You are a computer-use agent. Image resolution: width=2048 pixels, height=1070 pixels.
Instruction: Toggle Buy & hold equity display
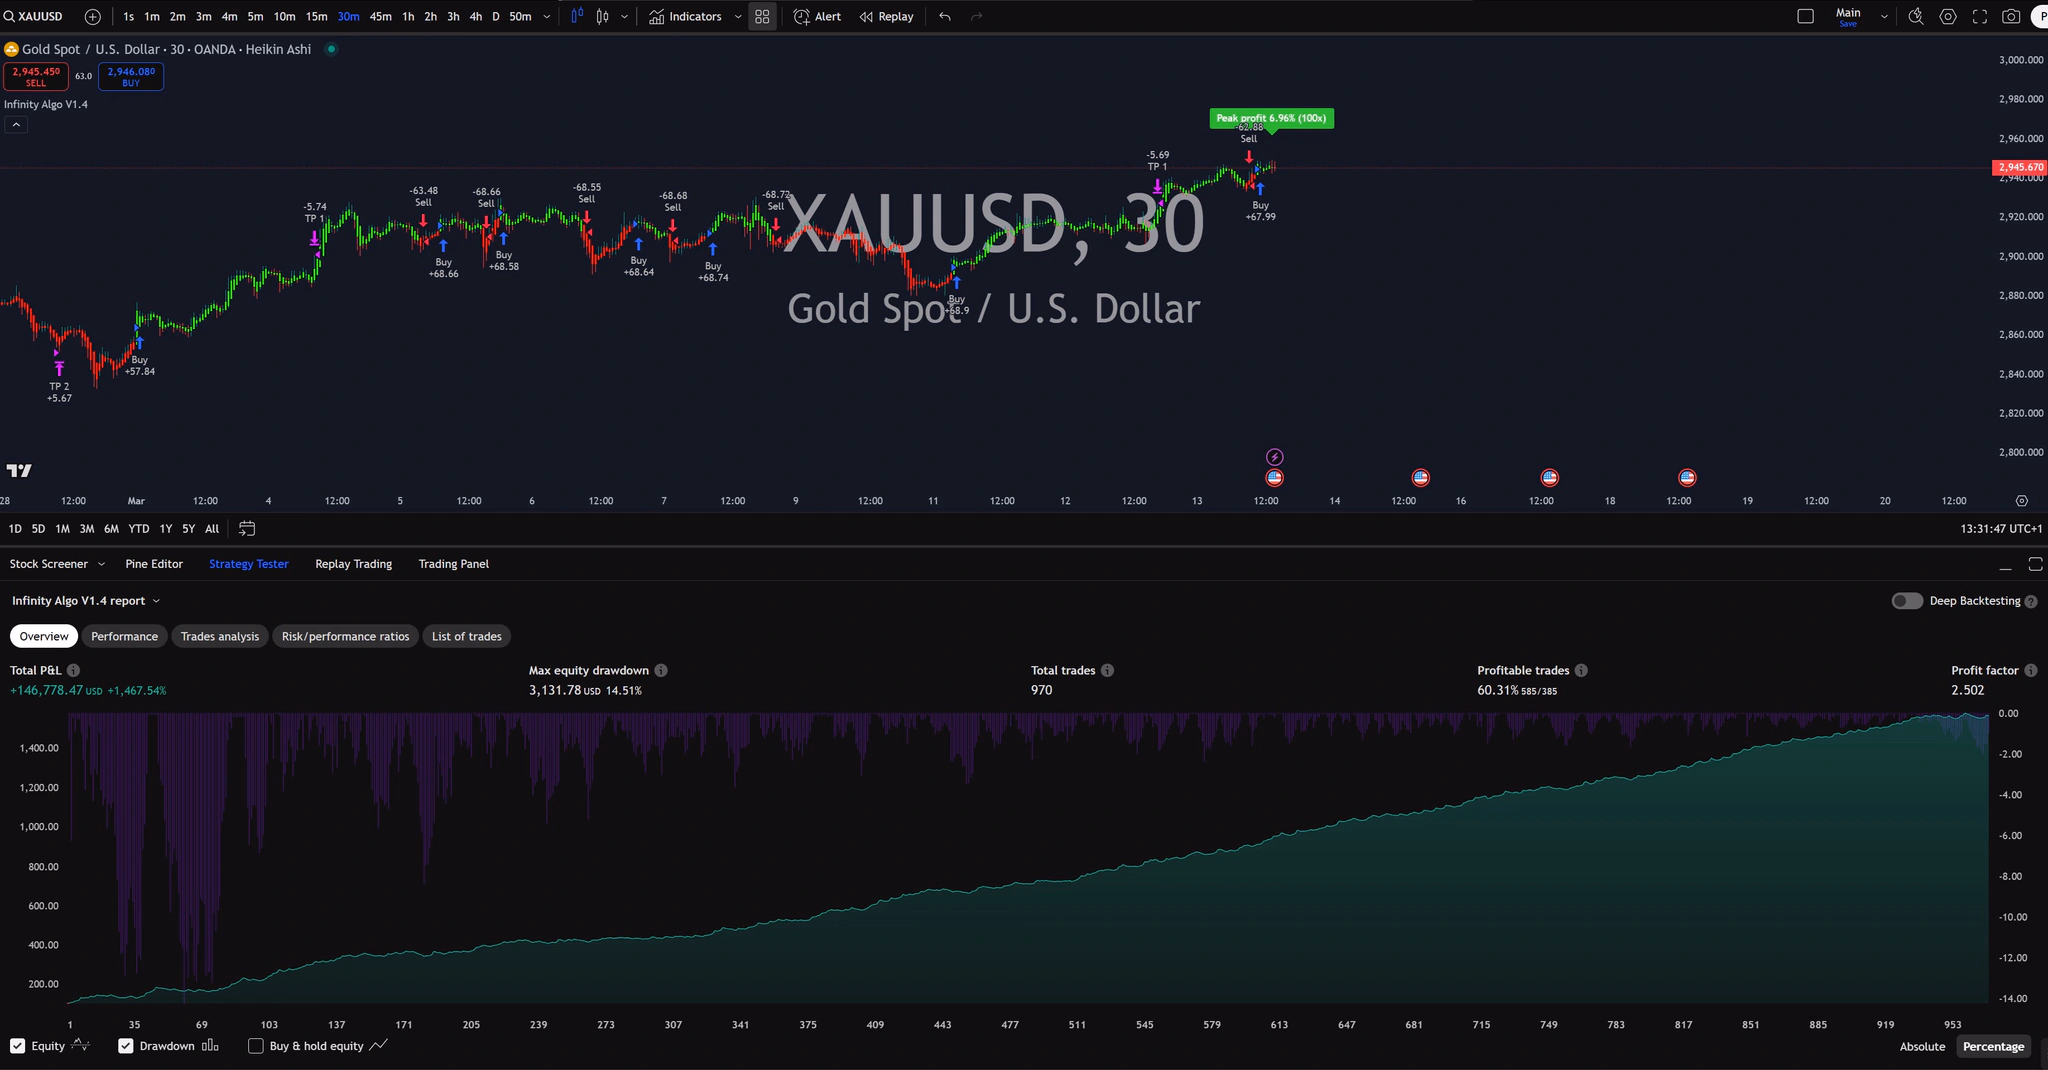coord(257,1046)
